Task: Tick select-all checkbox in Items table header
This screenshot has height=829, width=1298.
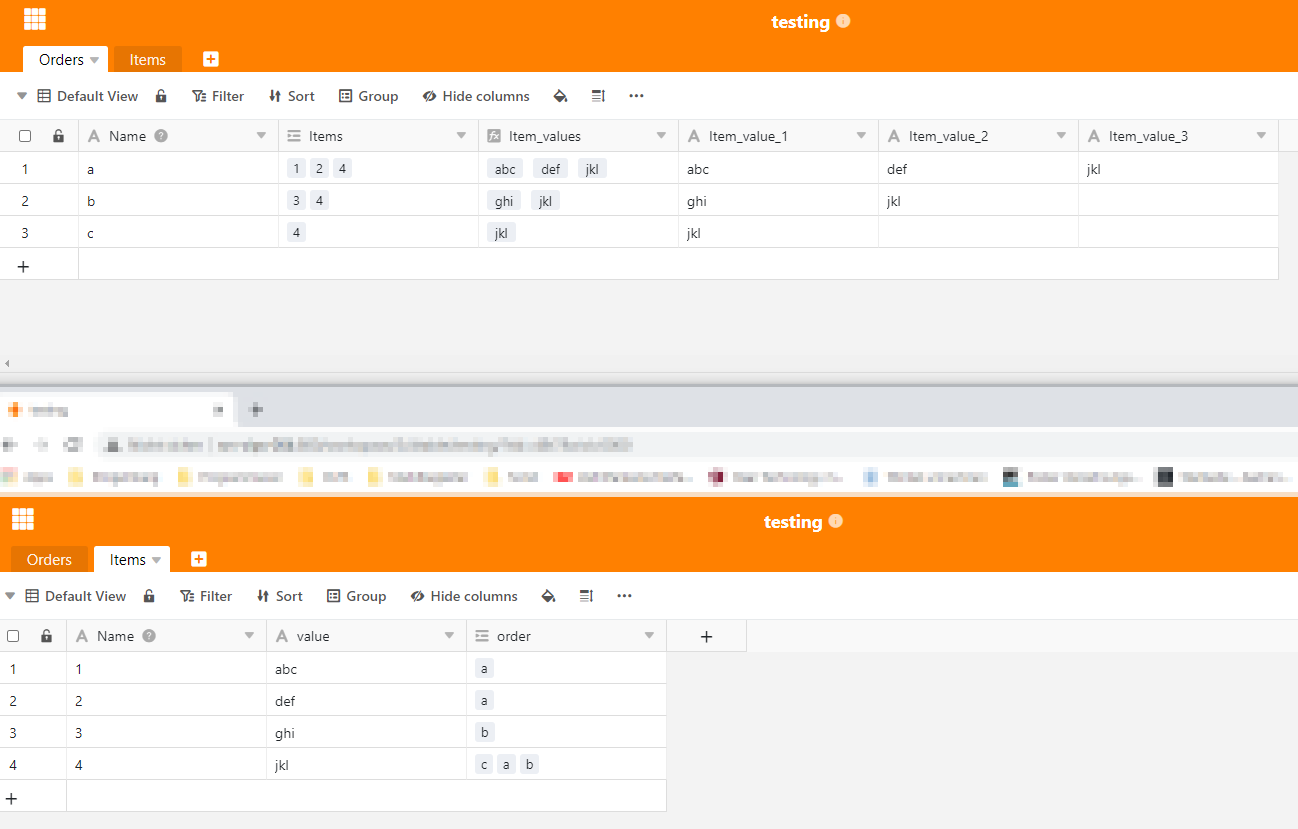Action: coord(13,636)
